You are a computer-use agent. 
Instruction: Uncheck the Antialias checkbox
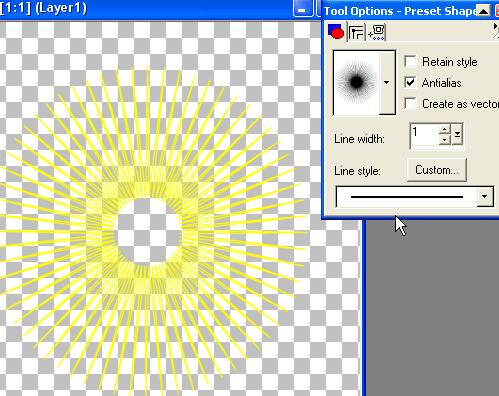pos(410,82)
